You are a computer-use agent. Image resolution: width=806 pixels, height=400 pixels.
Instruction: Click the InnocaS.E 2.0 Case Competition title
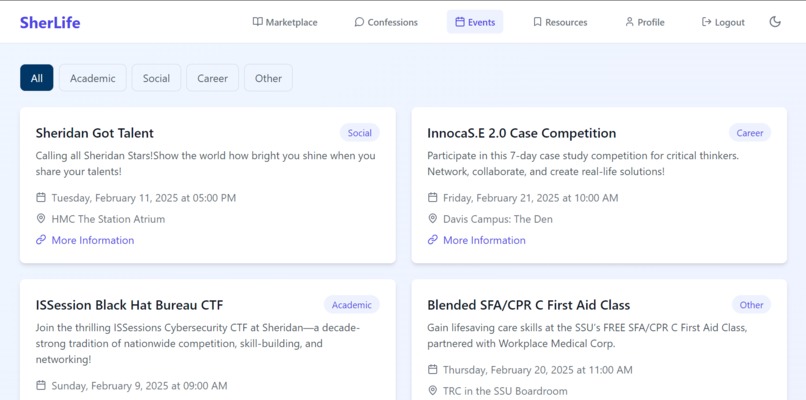[522, 133]
